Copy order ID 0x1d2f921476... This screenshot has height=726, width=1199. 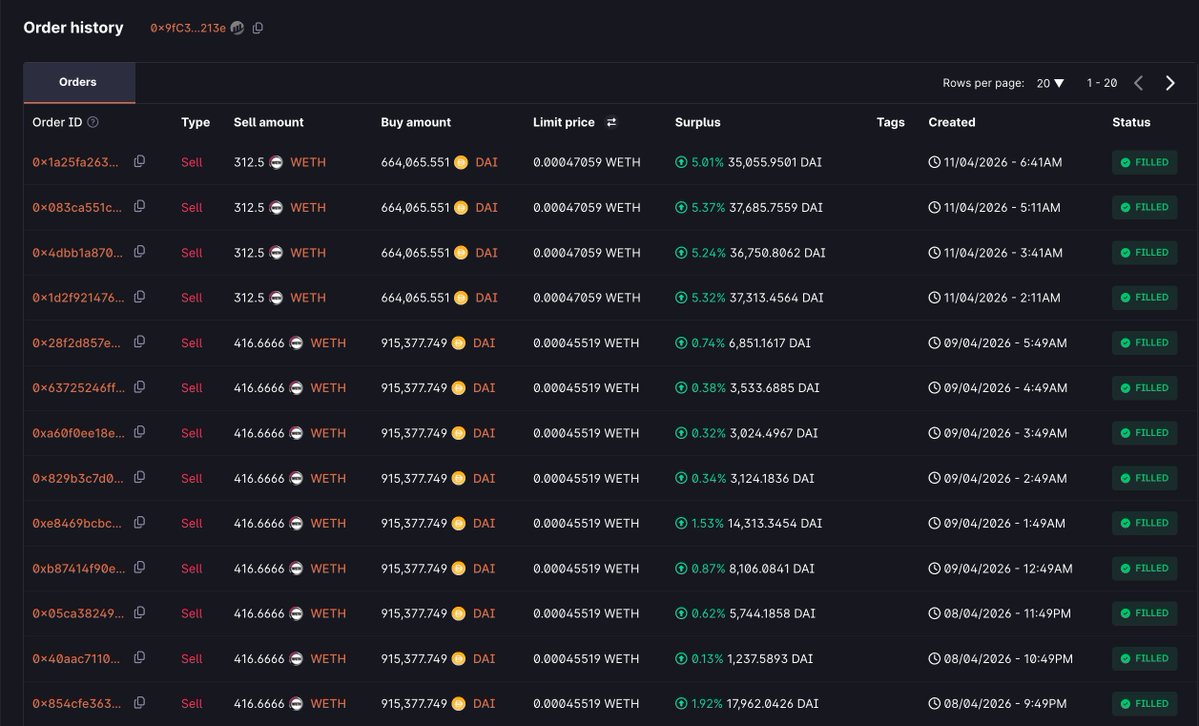click(x=139, y=297)
